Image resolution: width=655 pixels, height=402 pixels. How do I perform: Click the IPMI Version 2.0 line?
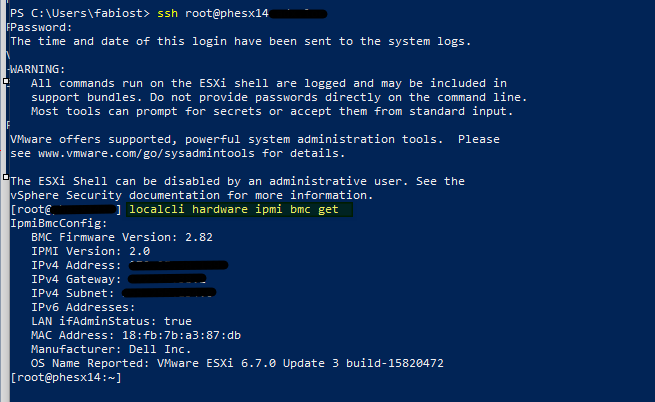coord(91,251)
